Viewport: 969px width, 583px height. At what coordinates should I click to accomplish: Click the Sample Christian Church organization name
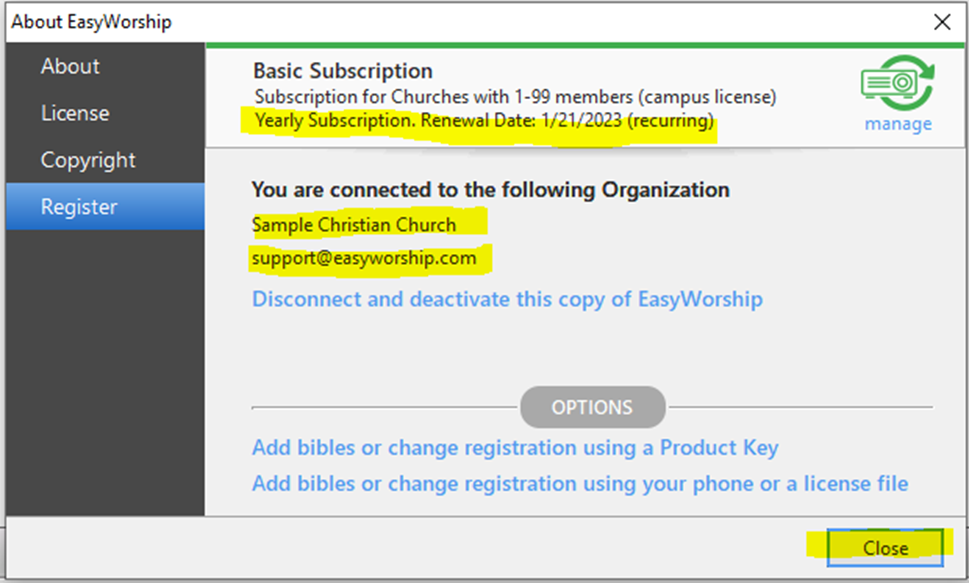click(x=354, y=224)
